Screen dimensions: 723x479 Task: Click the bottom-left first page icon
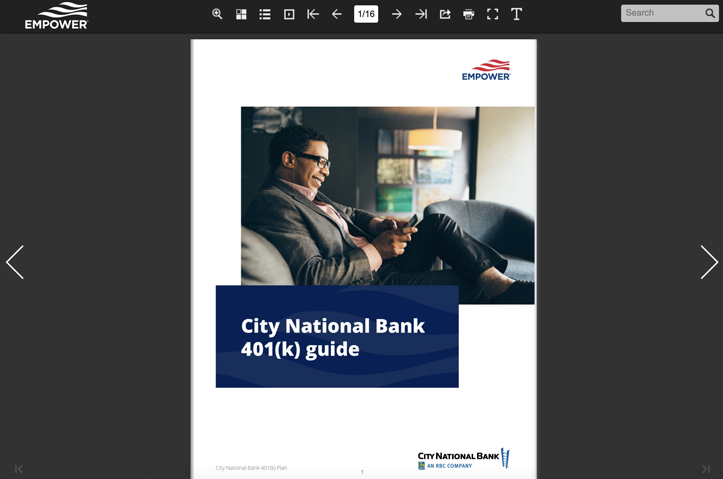(x=19, y=469)
